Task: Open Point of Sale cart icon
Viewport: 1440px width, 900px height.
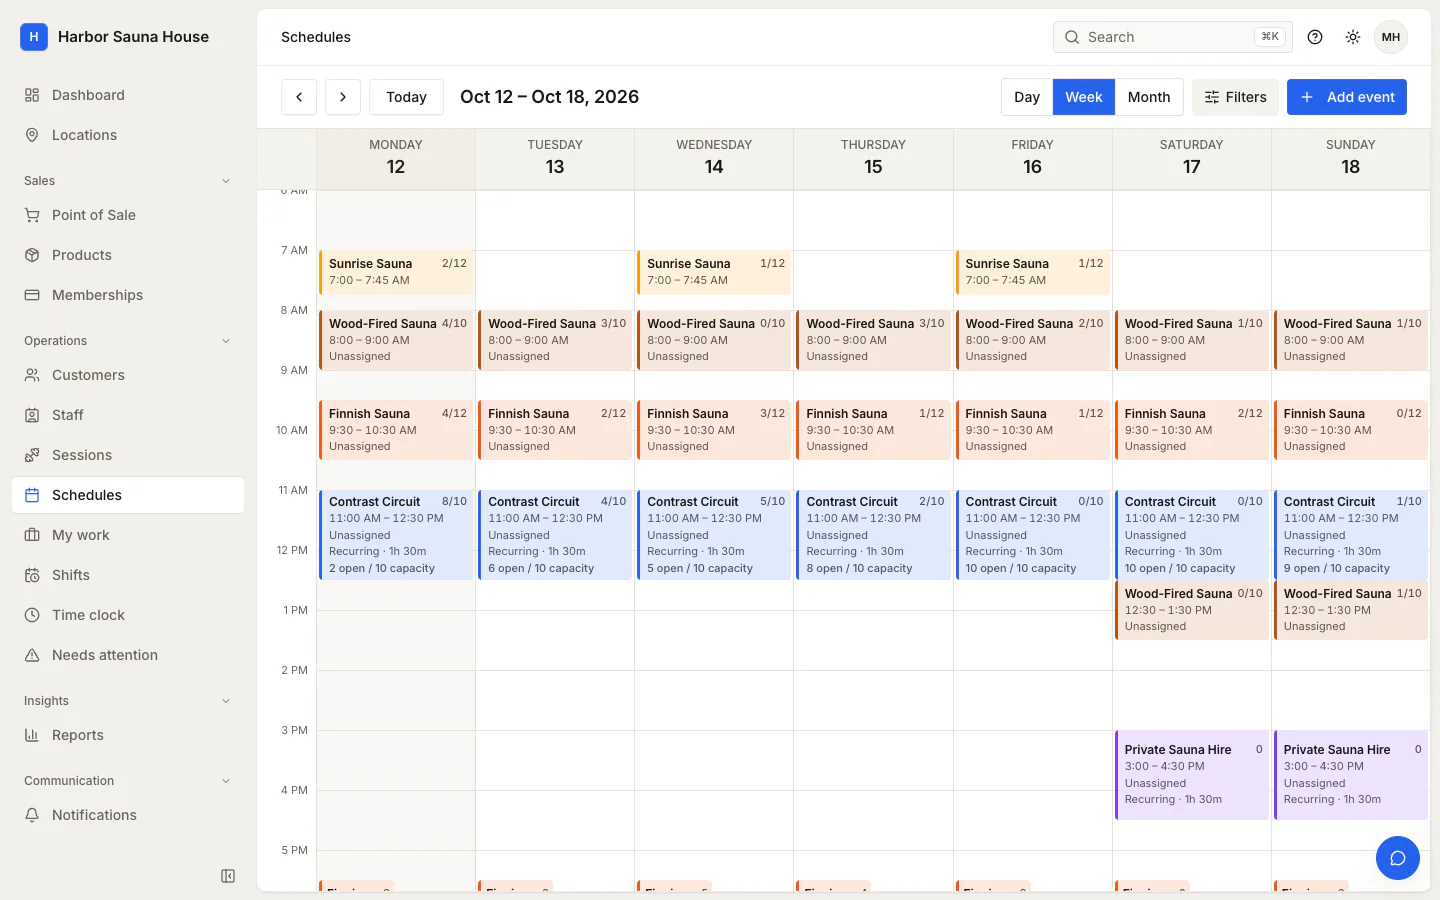Action: (x=32, y=215)
